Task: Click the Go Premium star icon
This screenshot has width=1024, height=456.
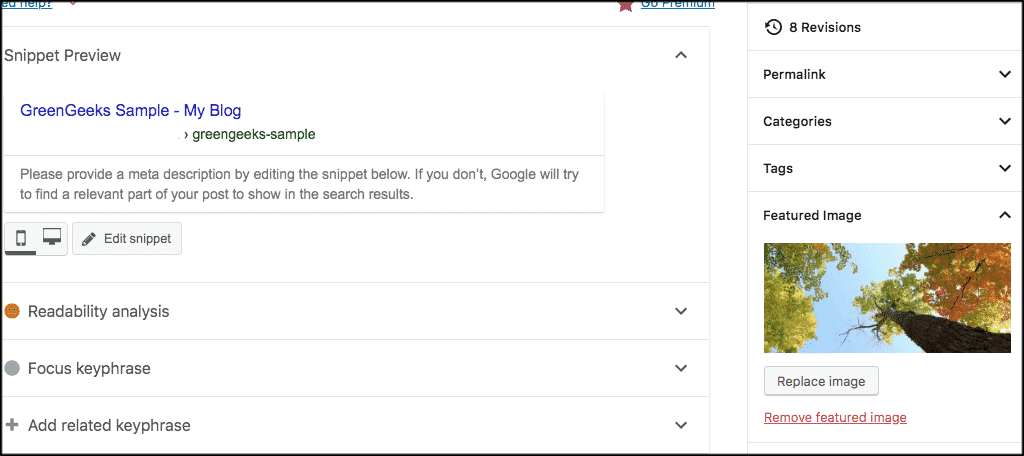Action: point(626,5)
